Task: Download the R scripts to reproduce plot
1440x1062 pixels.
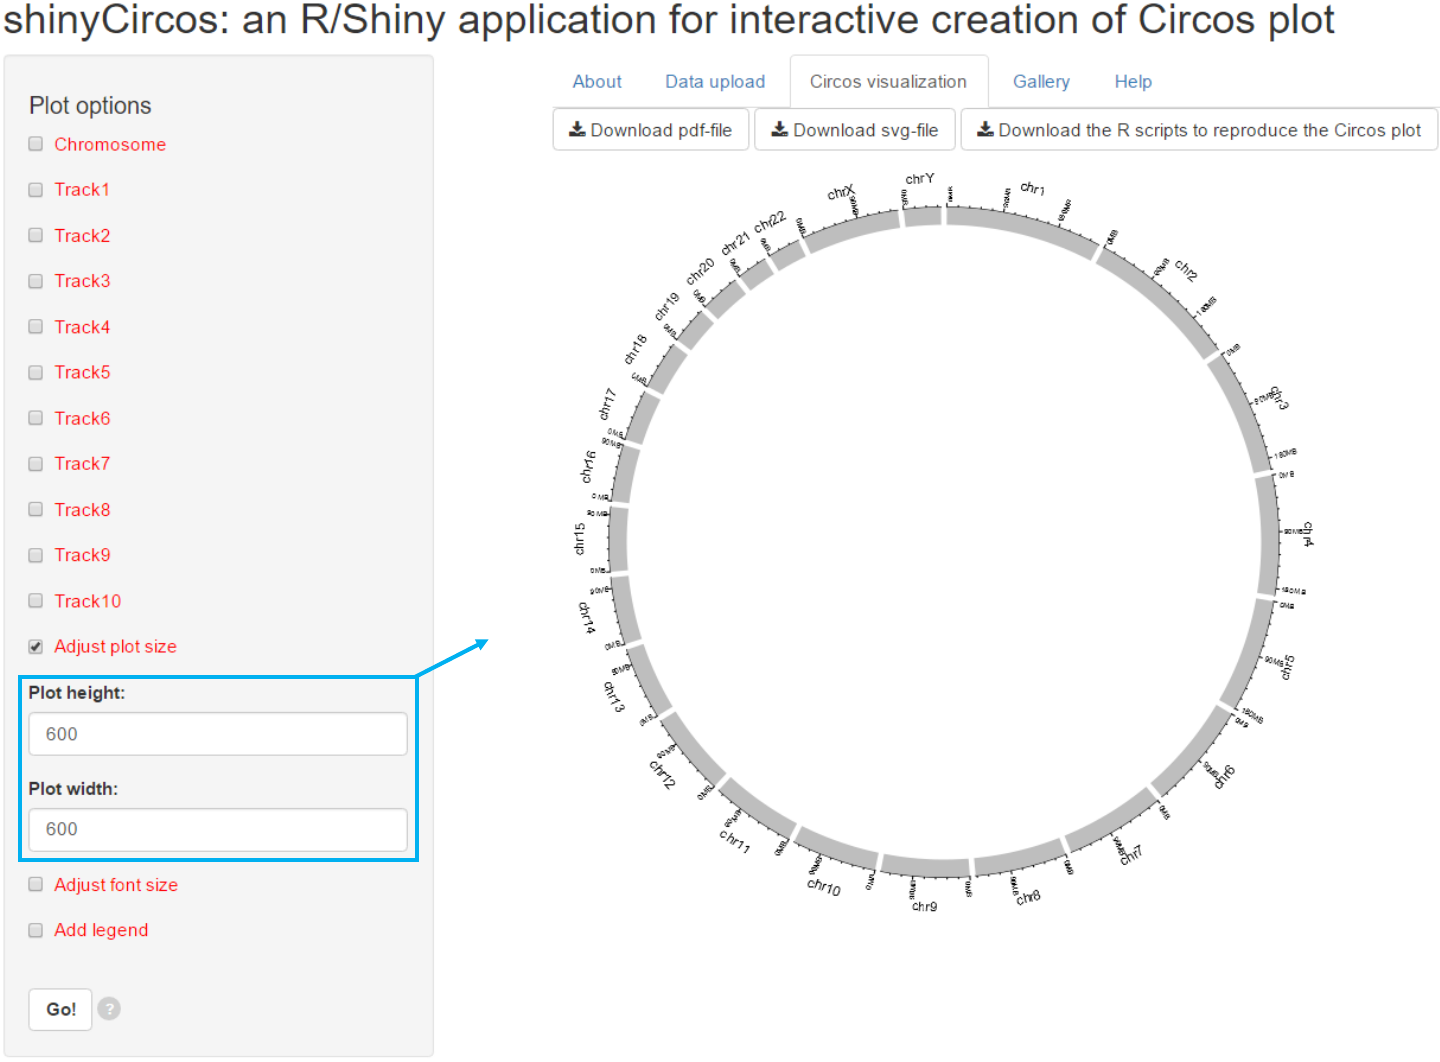Action: [x=1199, y=130]
